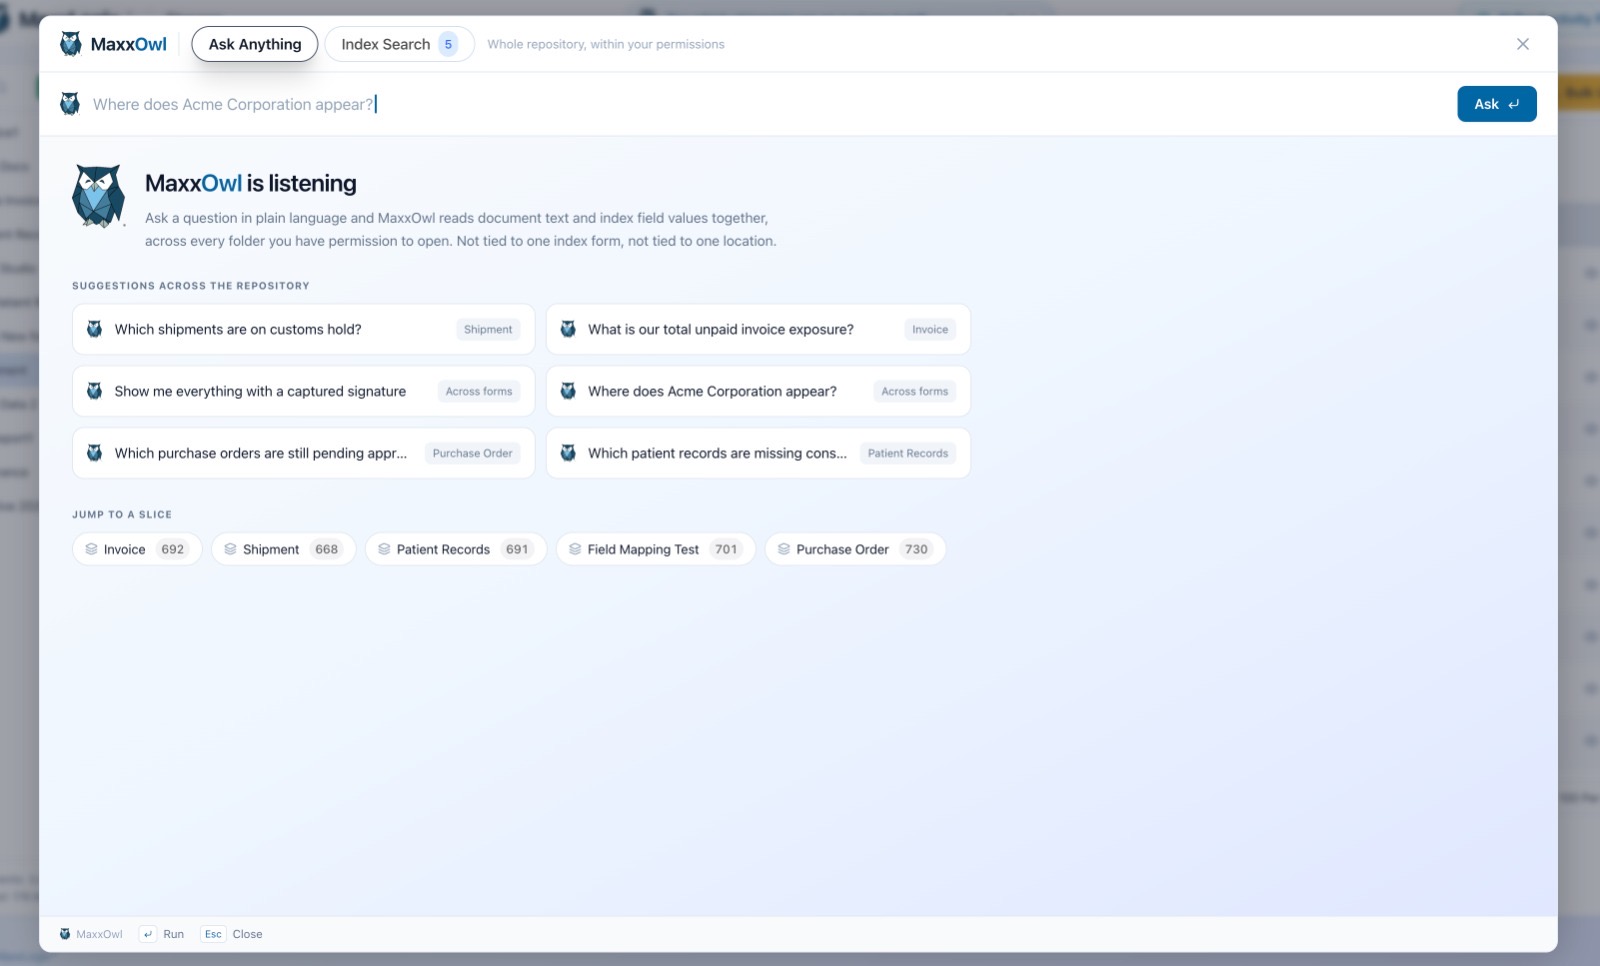The height and width of the screenshot is (966, 1600).
Task: Click the 692 count on Invoice chip
Action: coord(173,549)
